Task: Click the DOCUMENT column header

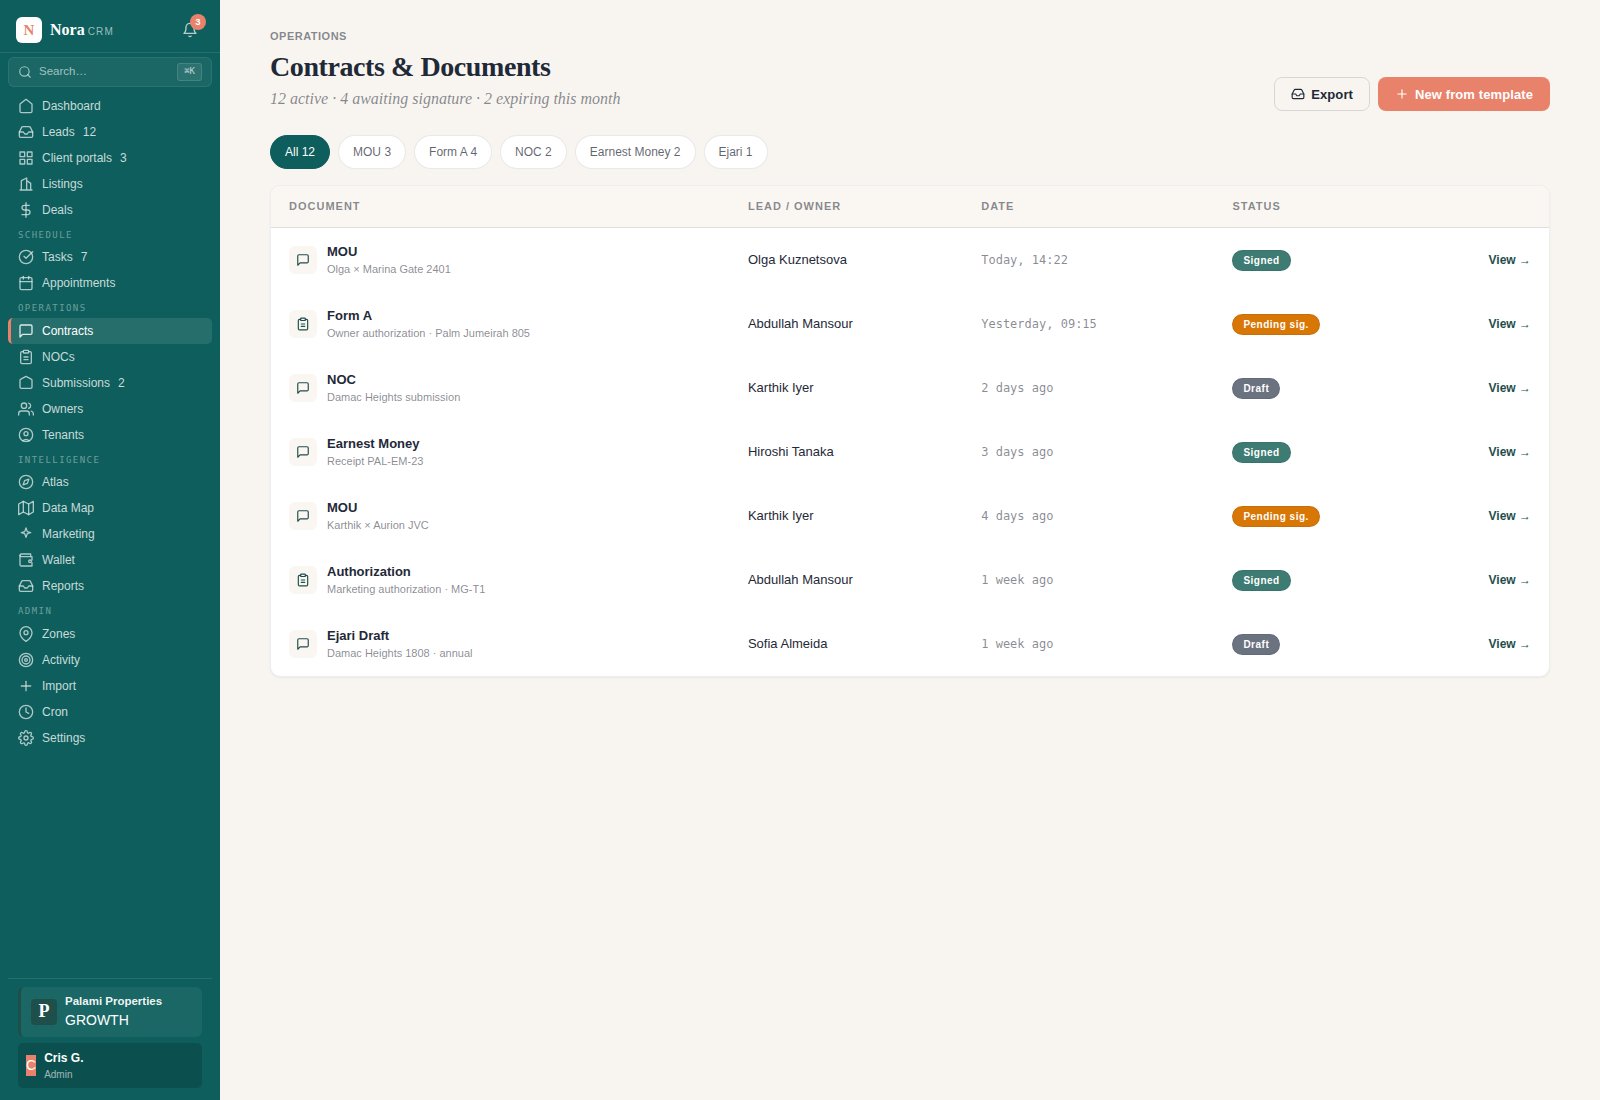Action: coord(324,206)
